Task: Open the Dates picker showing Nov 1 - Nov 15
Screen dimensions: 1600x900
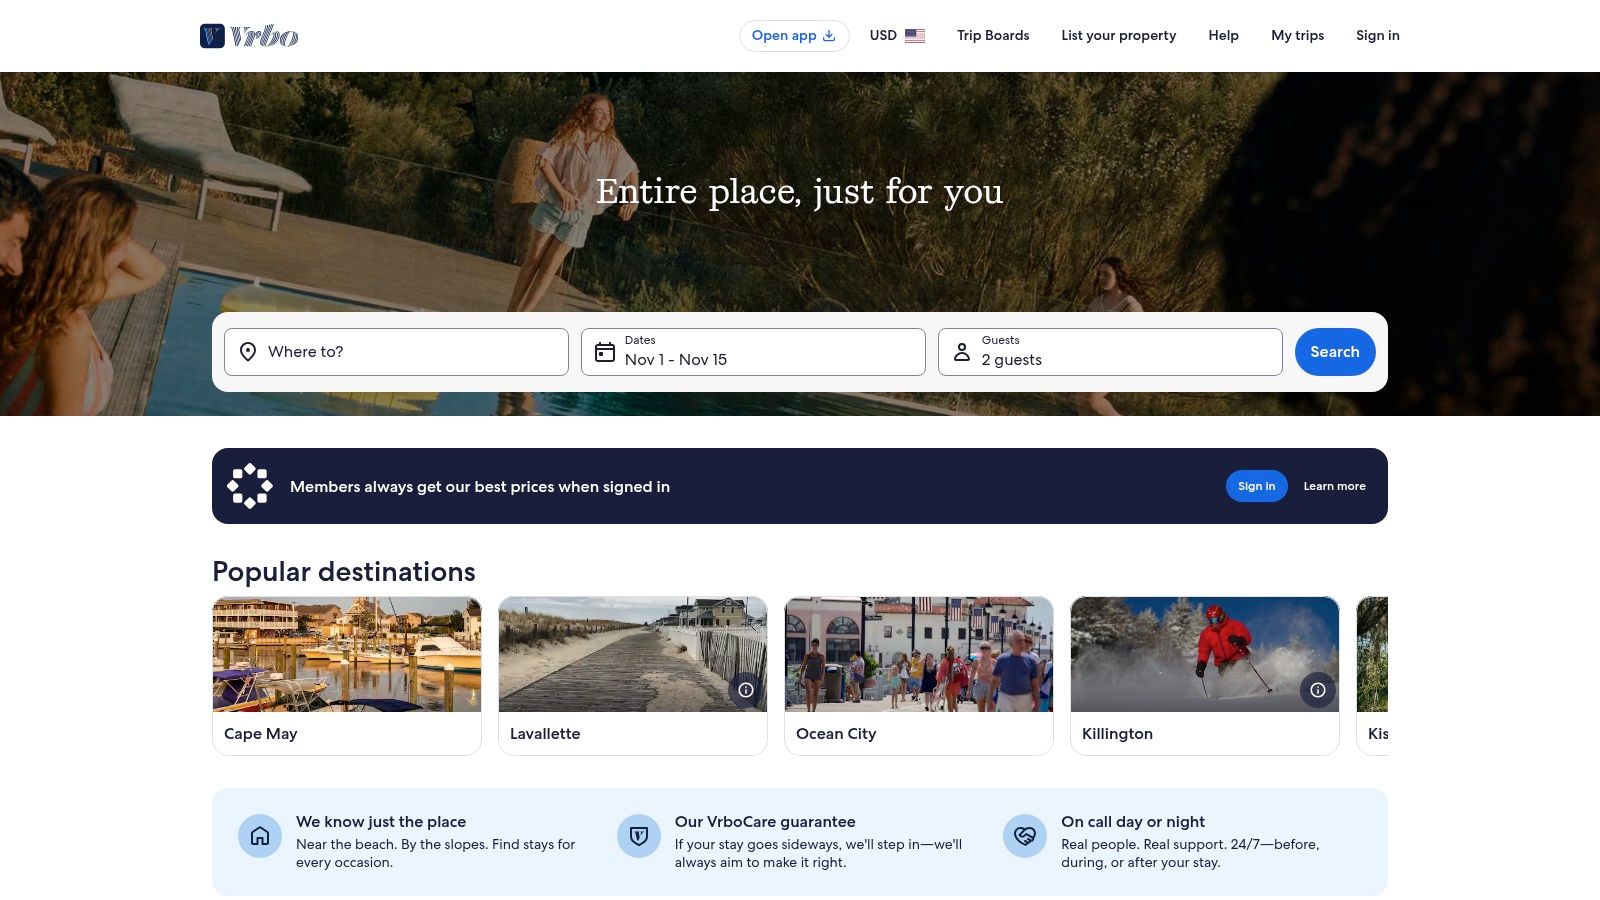Action: 753,352
